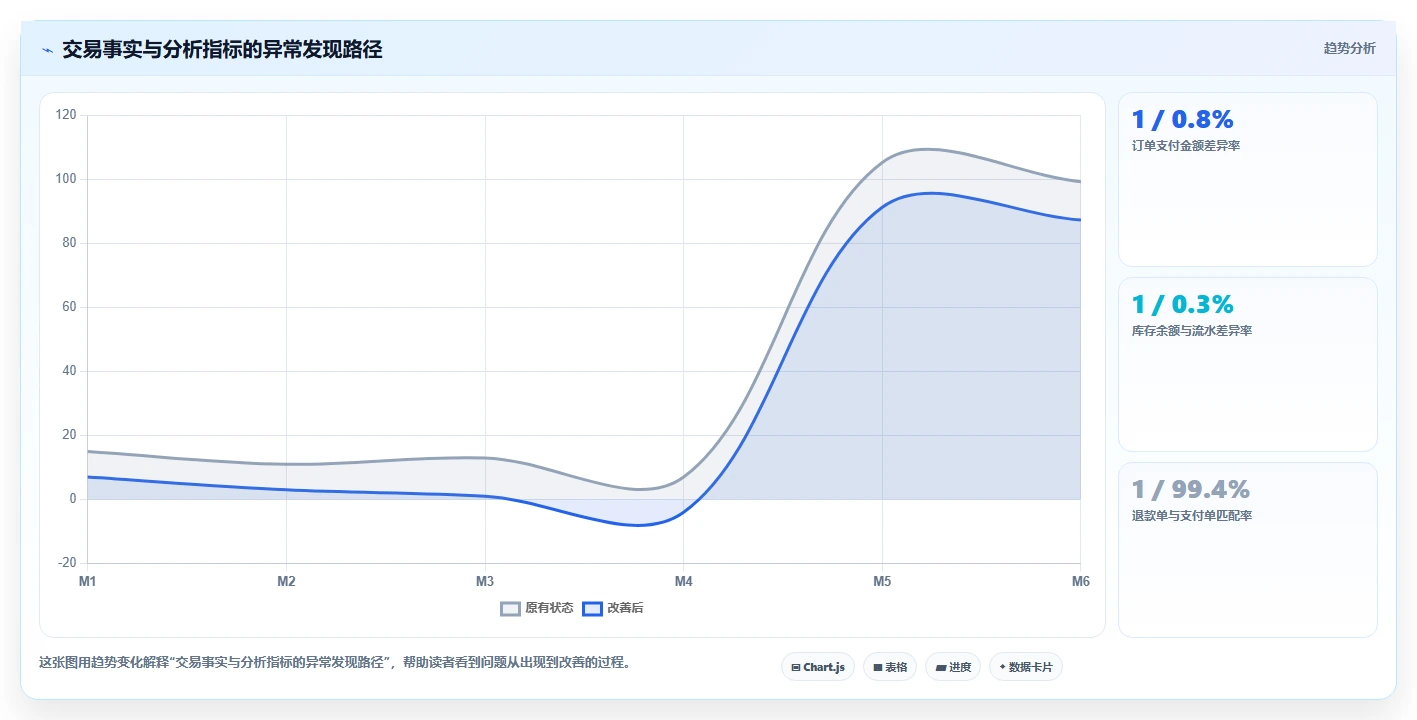Viewport: 1417px width, 720px height.
Task: Click the 80 y-axis label
Action: (x=69, y=243)
